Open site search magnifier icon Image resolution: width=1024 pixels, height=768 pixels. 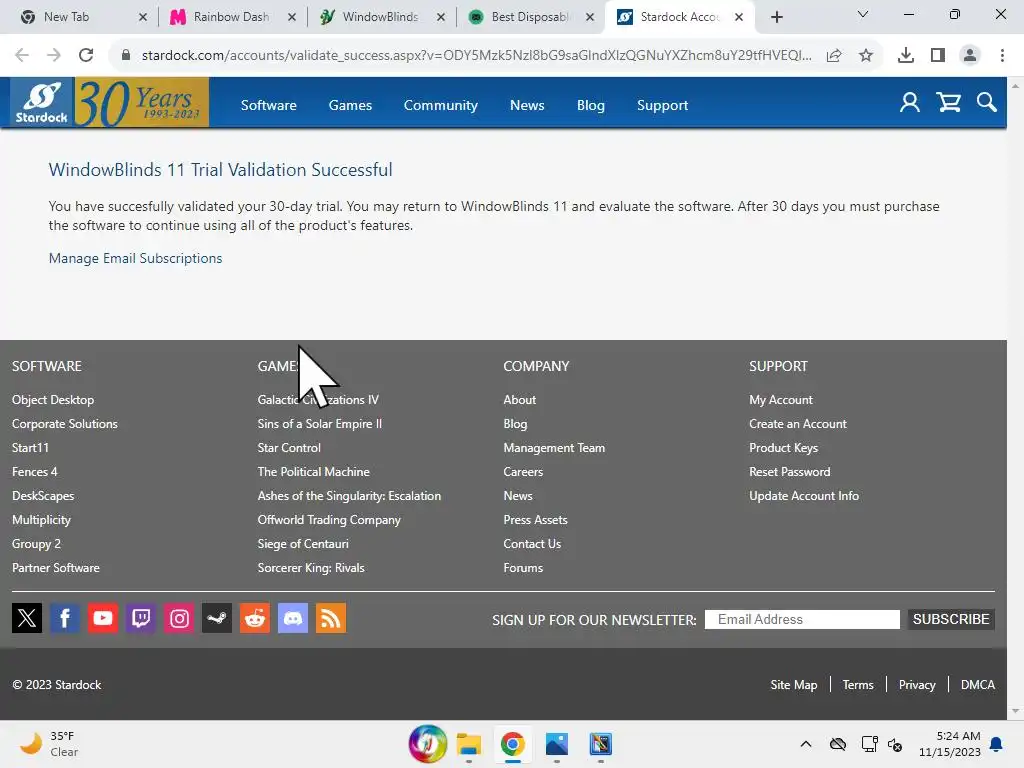tap(987, 103)
